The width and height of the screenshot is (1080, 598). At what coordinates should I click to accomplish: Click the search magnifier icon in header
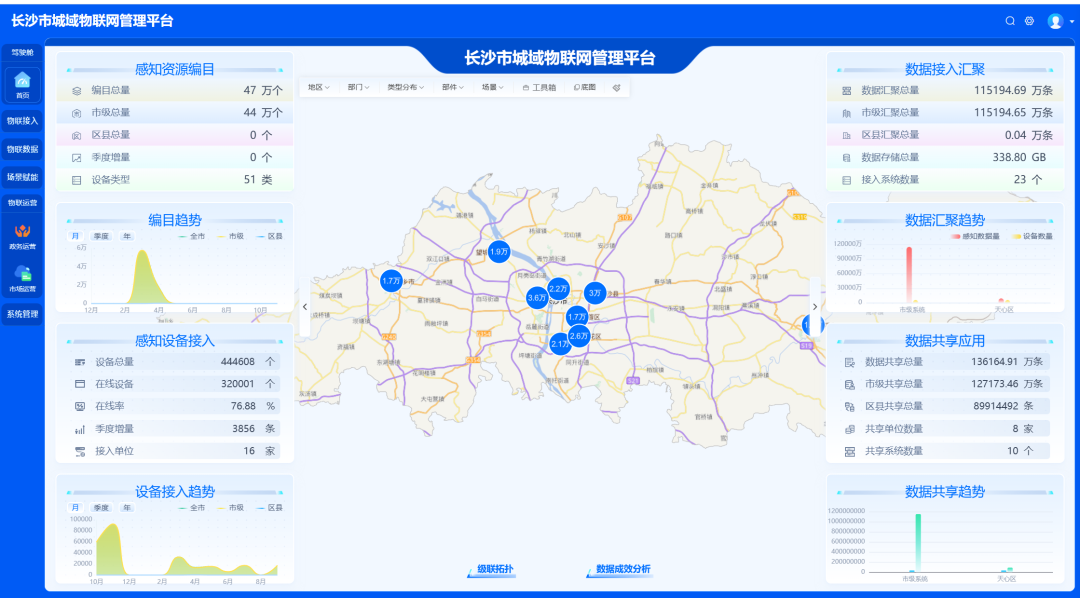coord(1010,21)
